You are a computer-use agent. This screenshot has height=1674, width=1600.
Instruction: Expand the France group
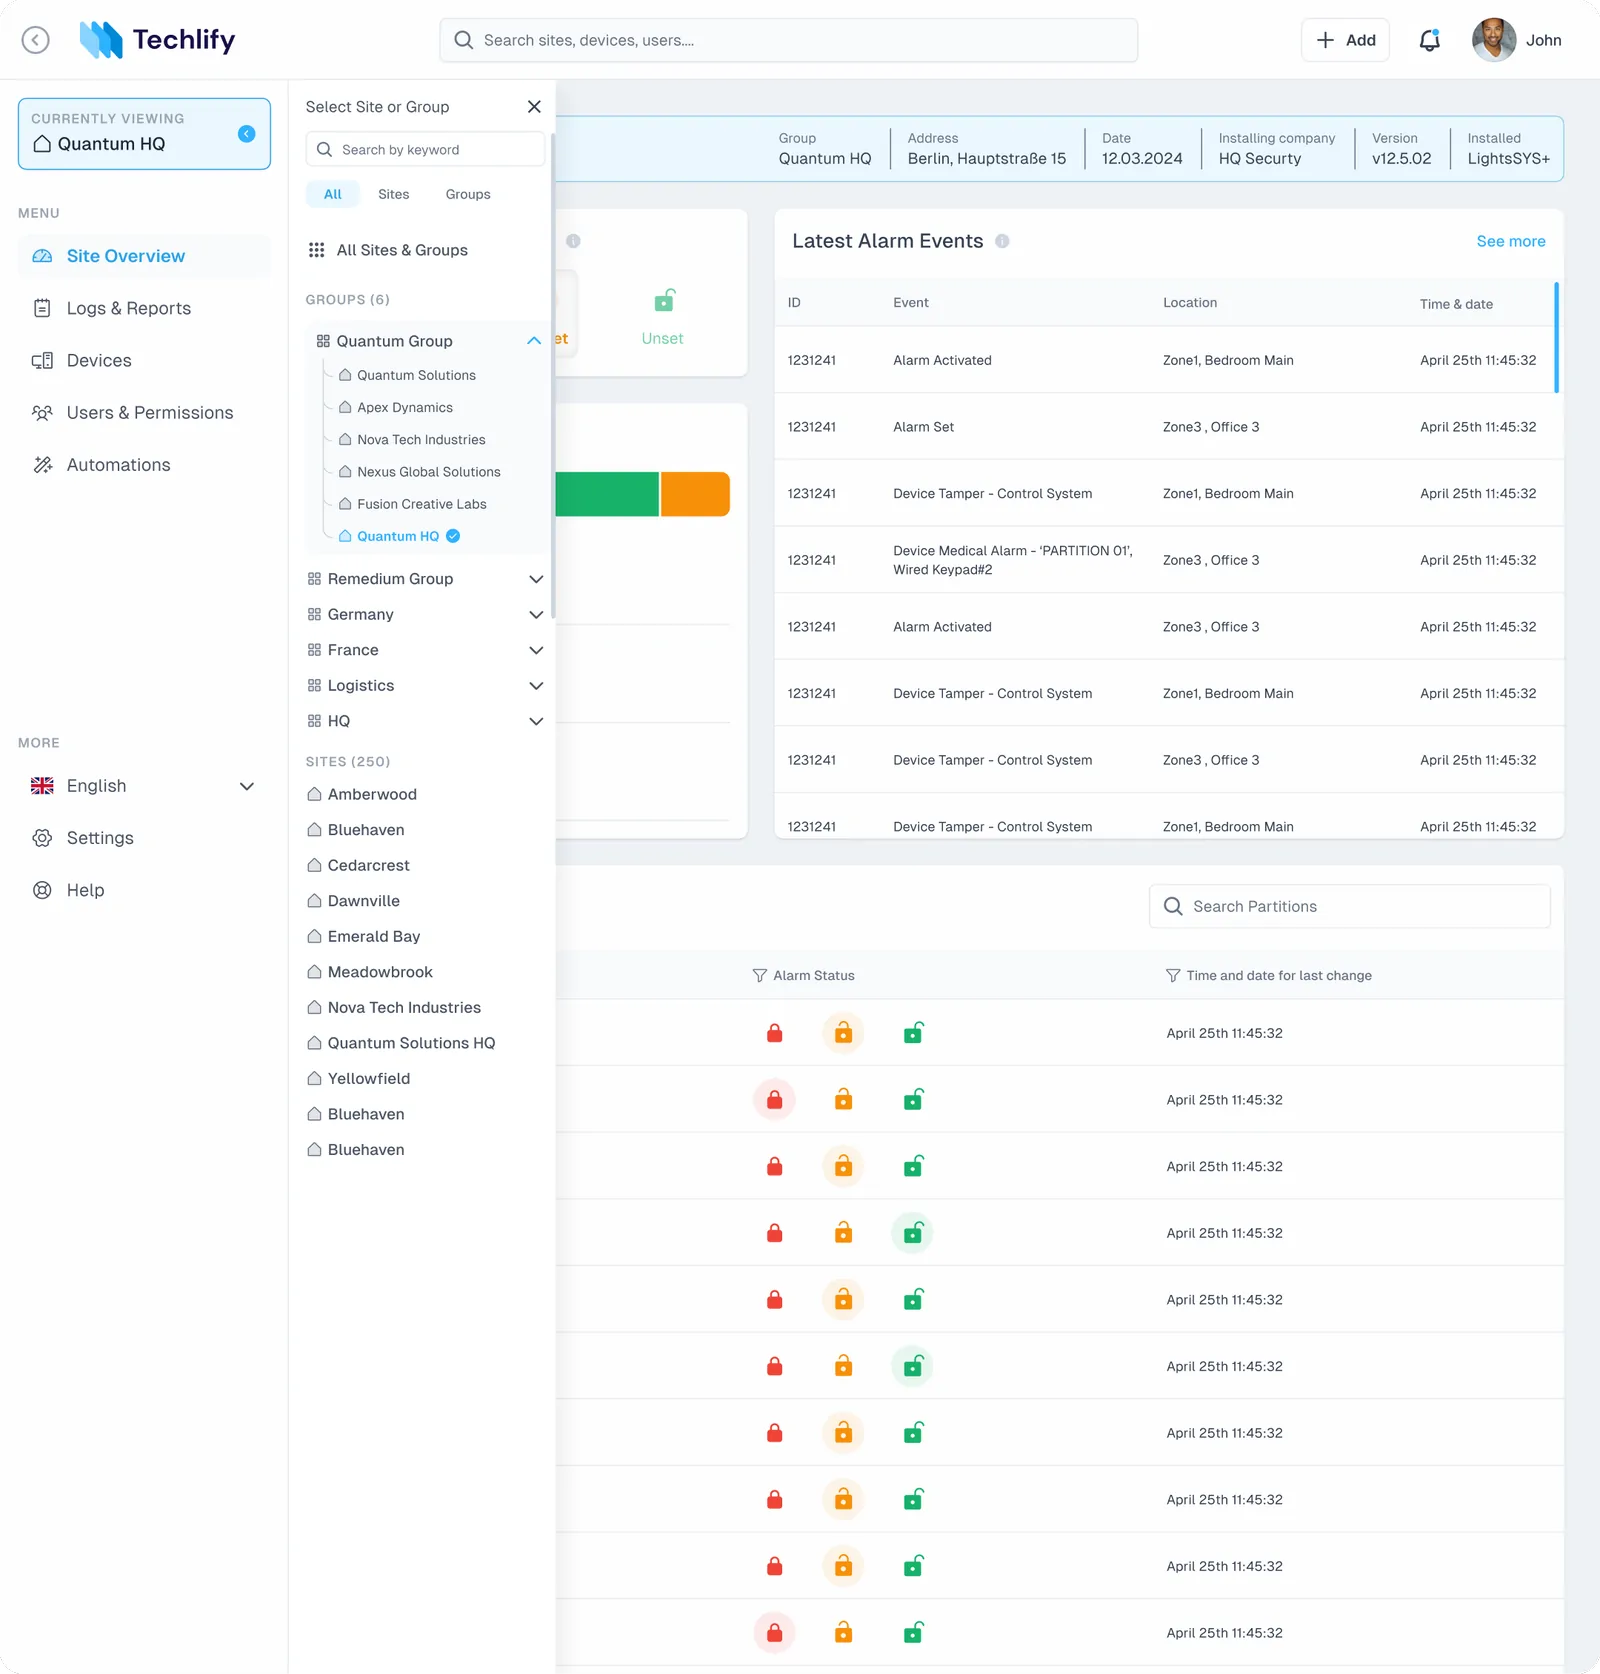pos(536,650)
